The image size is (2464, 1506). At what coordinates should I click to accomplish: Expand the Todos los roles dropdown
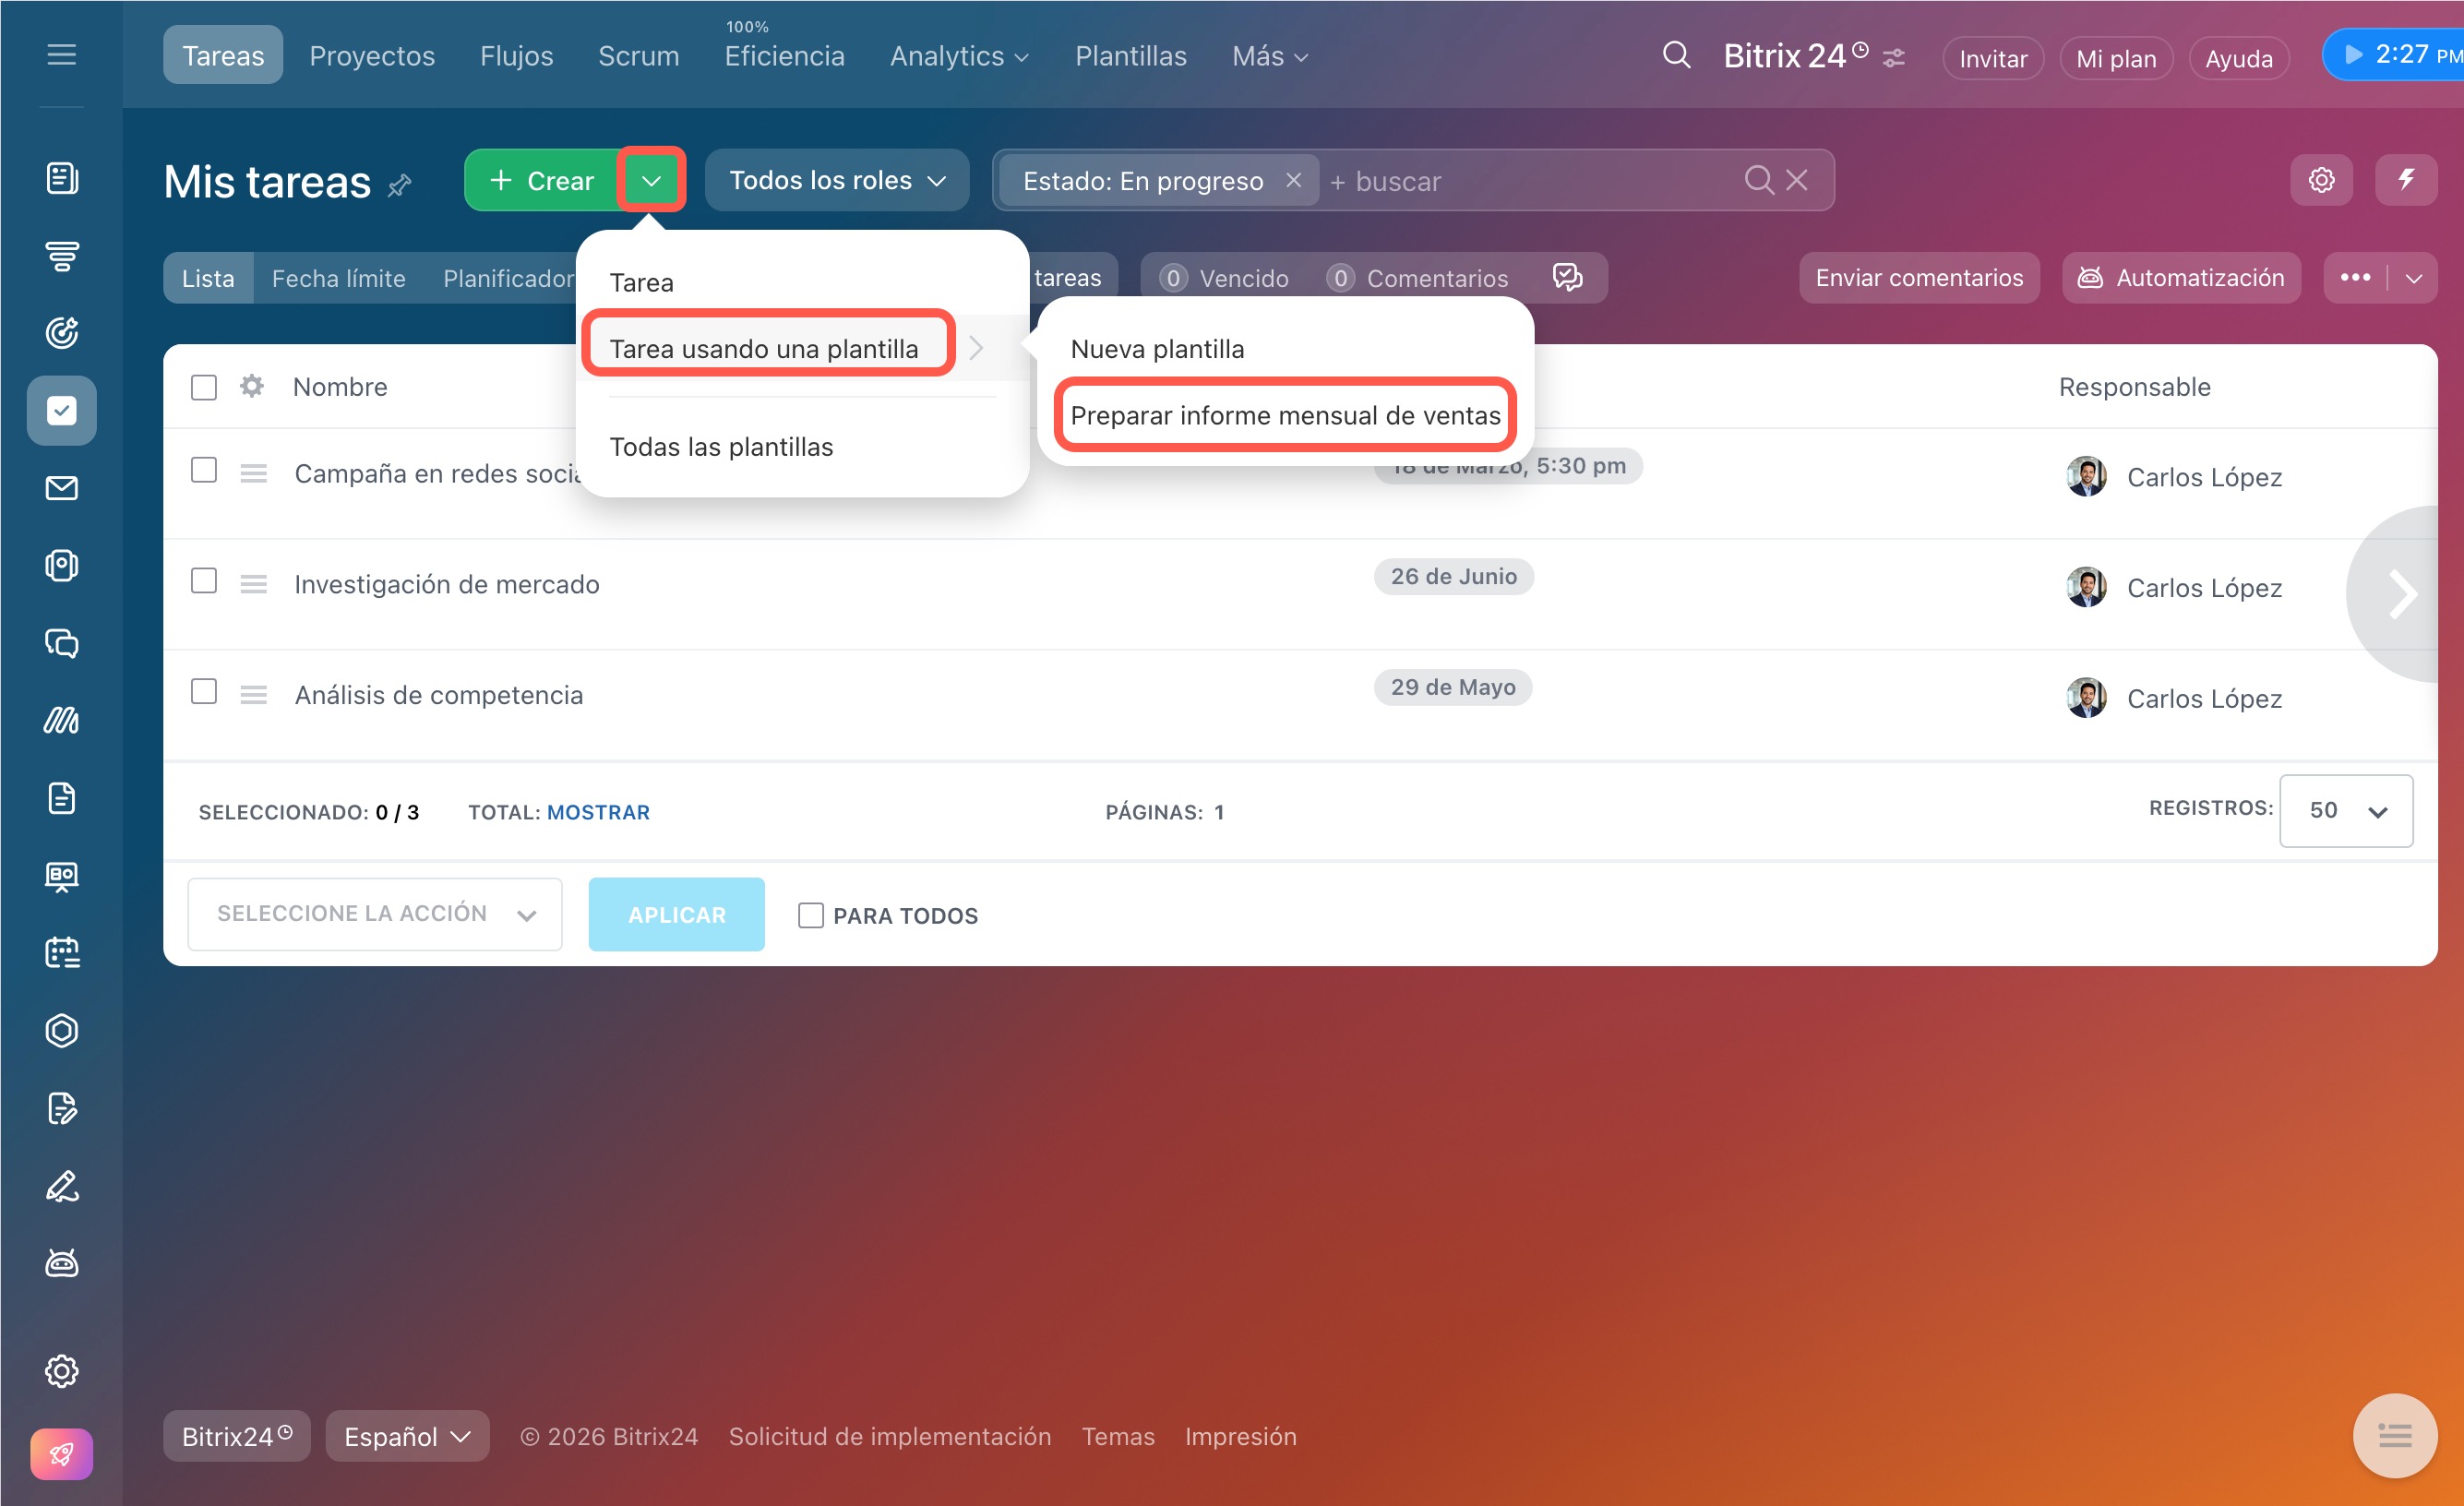tap(836, 180)
